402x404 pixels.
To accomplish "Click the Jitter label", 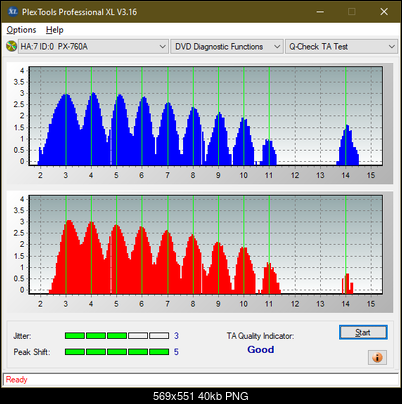I will point(22,336).
